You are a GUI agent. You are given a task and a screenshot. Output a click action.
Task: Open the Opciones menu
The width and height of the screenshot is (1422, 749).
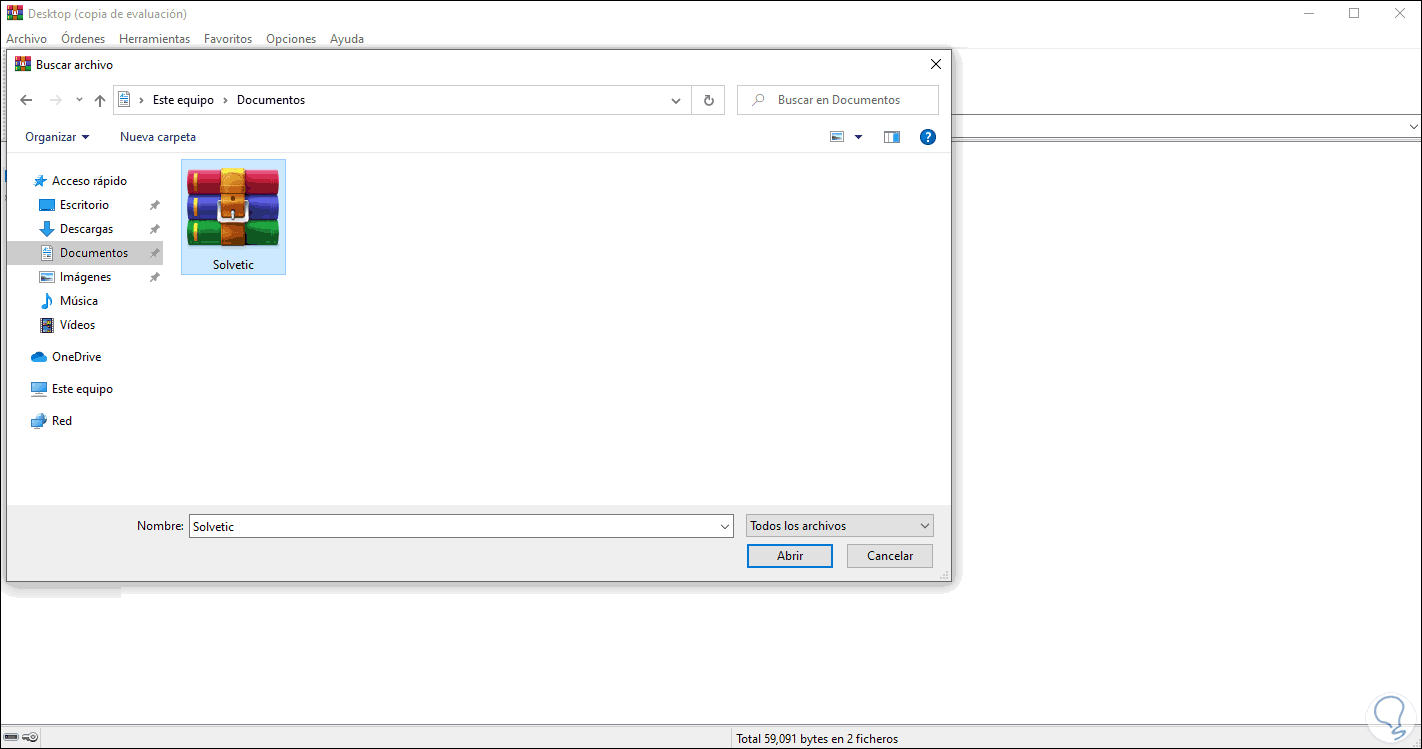(x=290, y=38)
